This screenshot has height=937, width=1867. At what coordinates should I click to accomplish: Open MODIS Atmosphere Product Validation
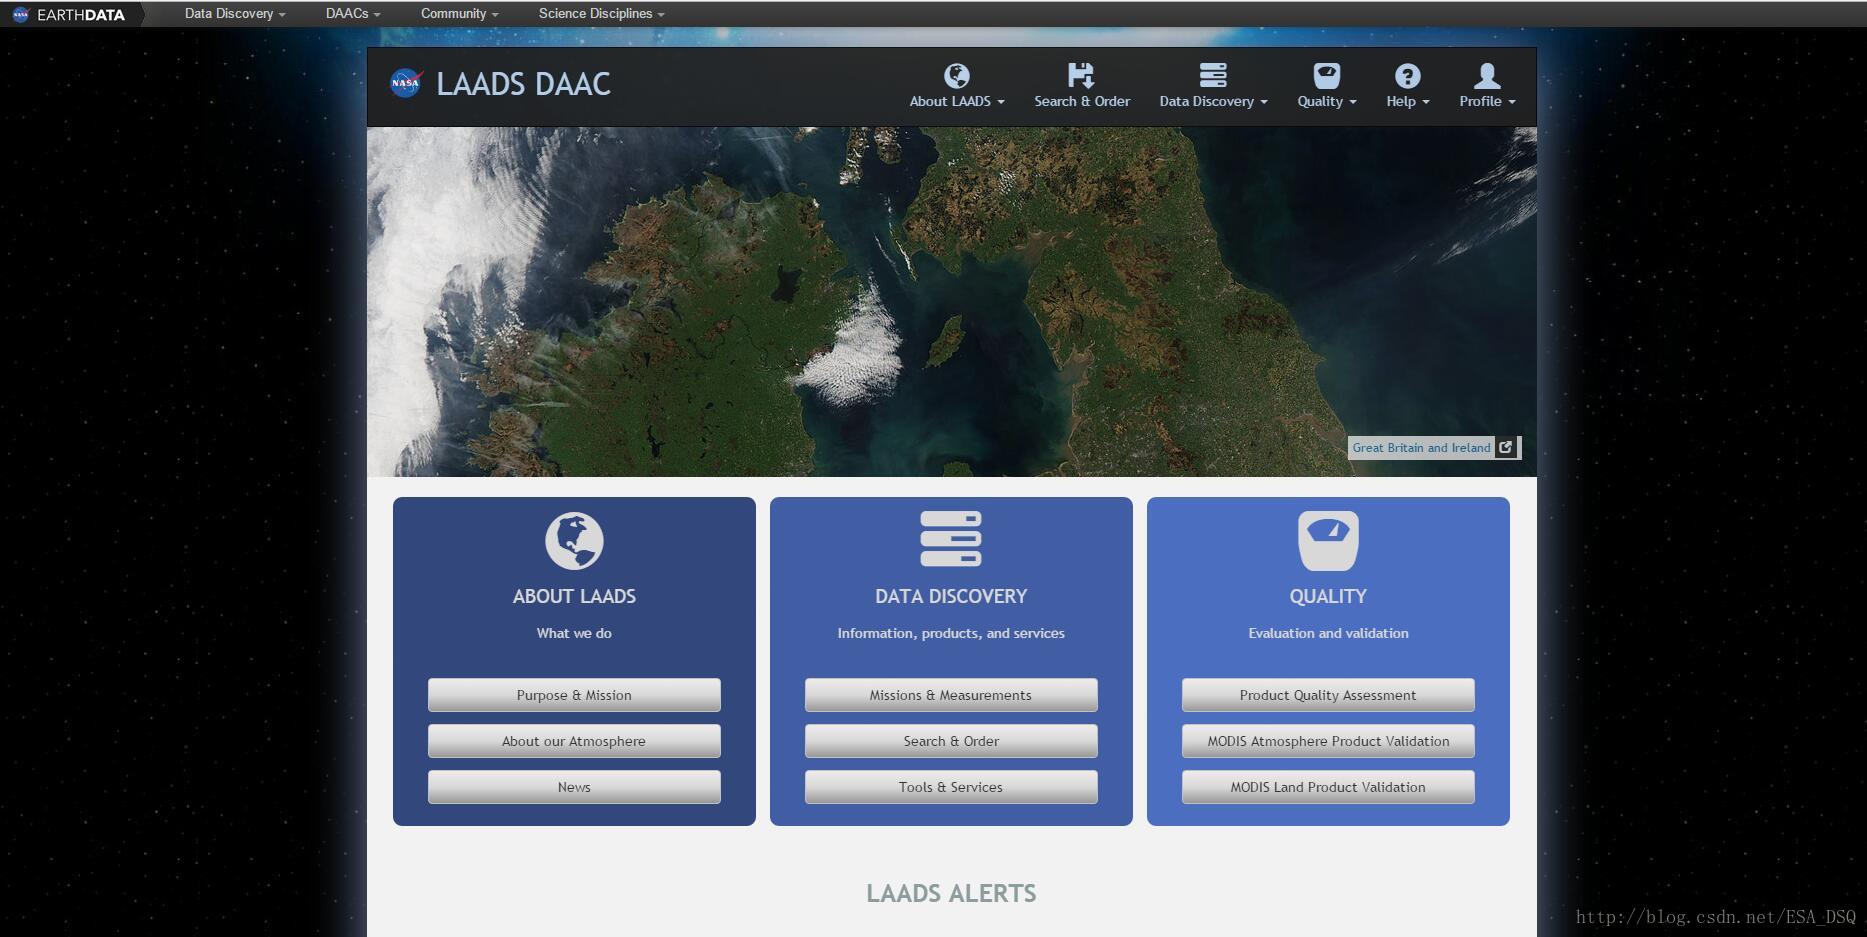[x=1328, y=741]
